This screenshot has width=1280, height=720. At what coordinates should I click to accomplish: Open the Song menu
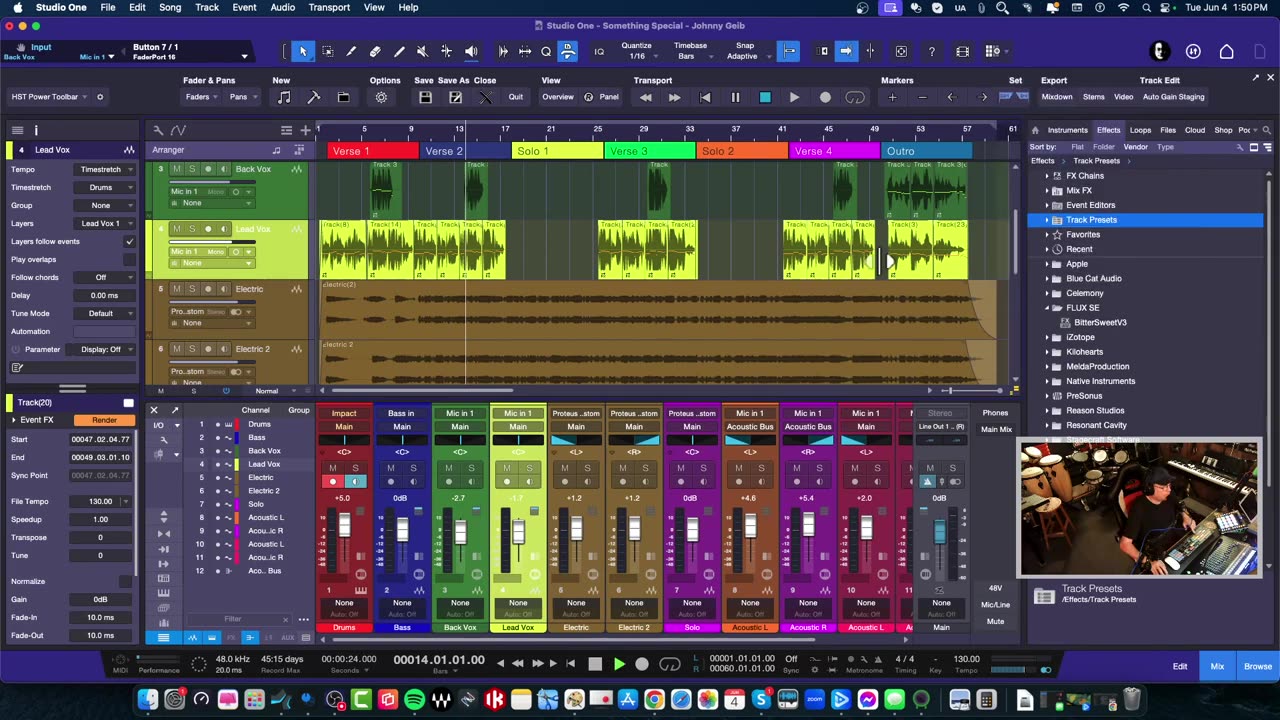(170, 7)
